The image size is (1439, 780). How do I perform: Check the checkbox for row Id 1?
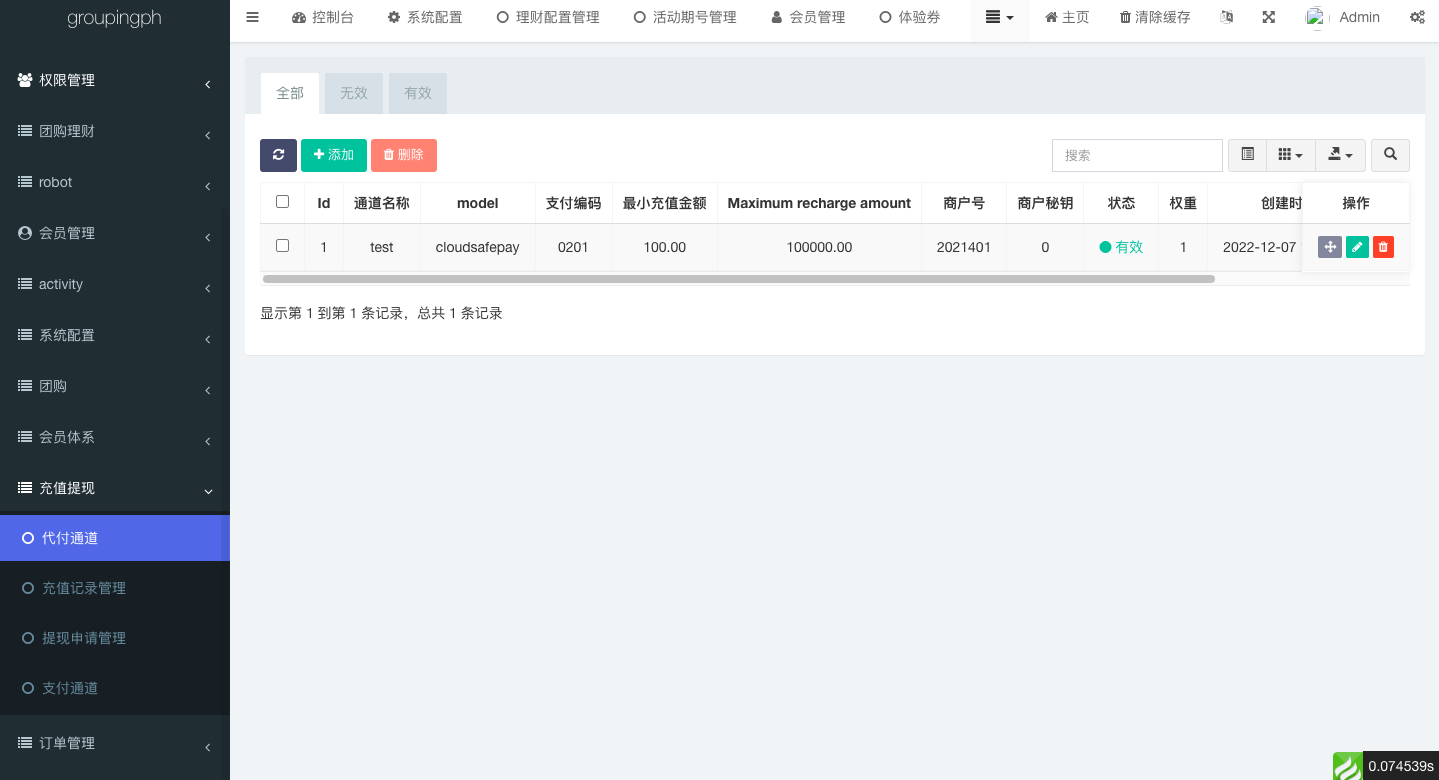pyautogui.click(x=282, y=246)
